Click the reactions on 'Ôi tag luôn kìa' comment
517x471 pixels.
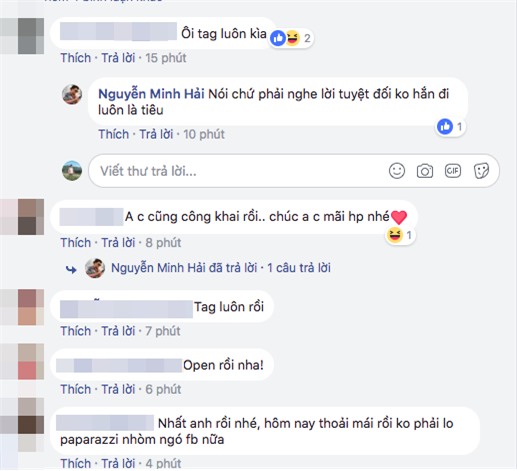click(291, 39)
